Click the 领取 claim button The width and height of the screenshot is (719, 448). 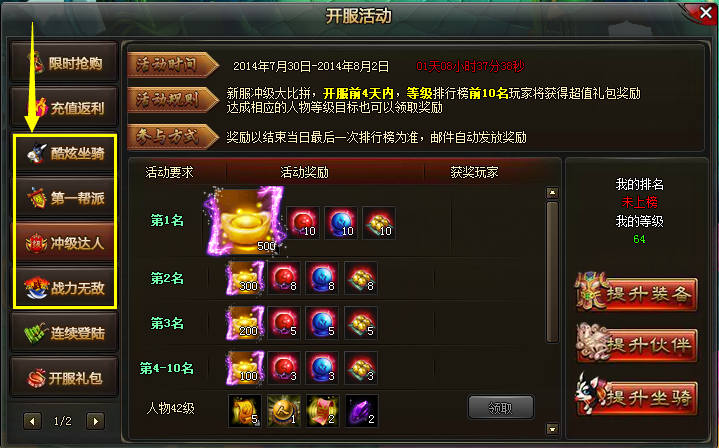500,407
